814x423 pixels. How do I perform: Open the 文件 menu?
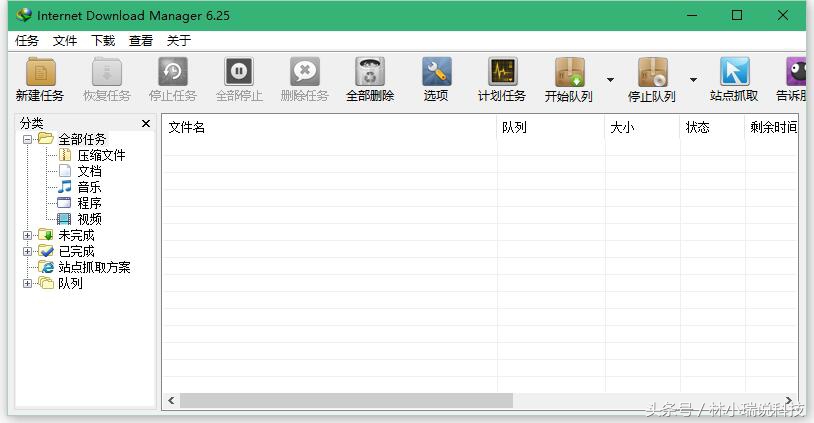tap(65, 40)
